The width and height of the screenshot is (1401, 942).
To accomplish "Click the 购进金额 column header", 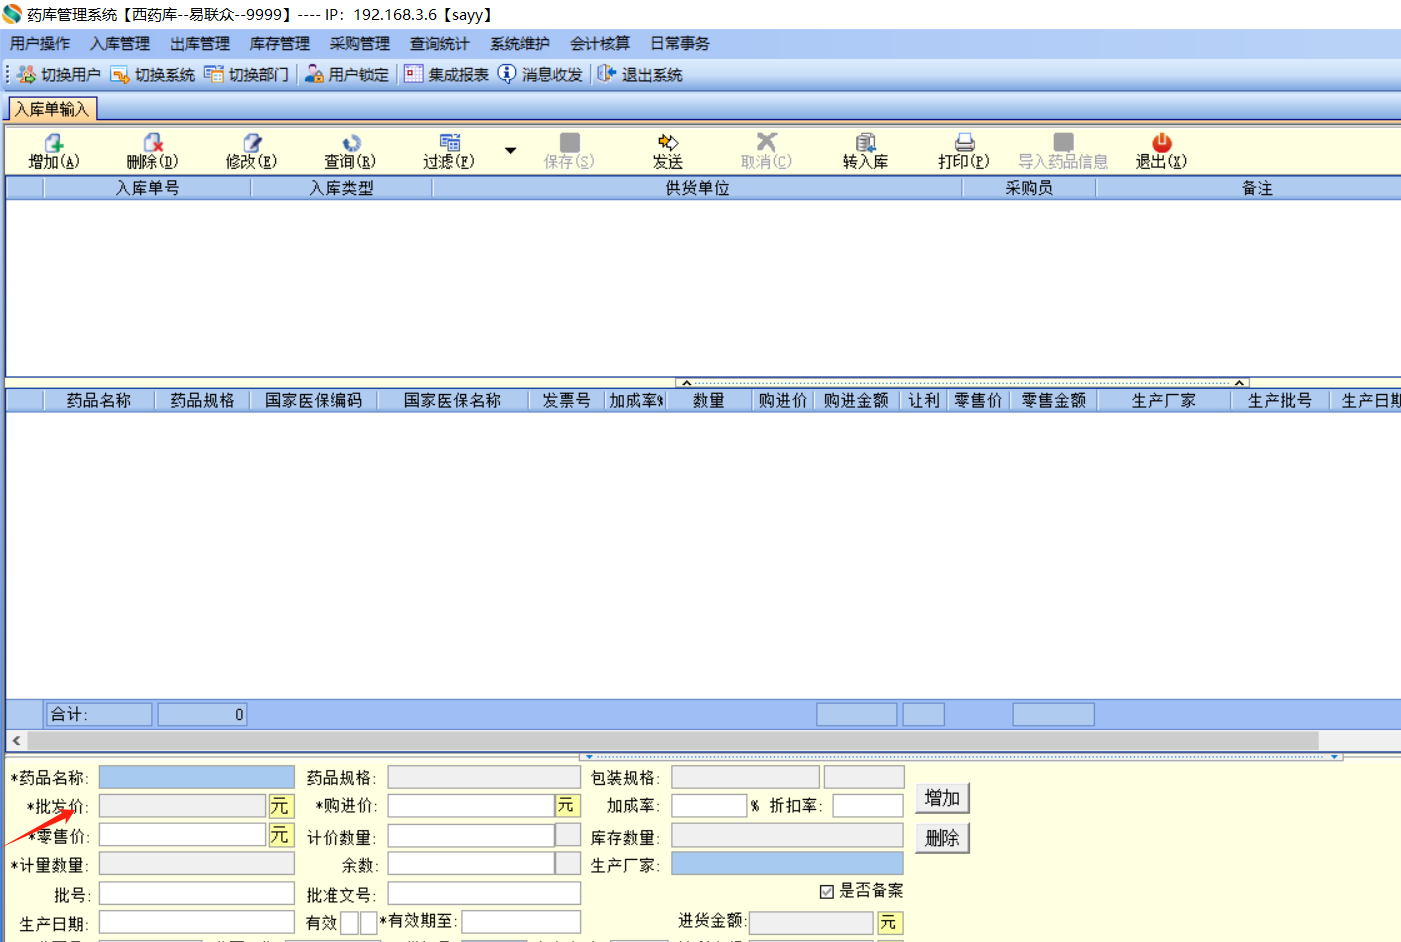I will (856, 401).
